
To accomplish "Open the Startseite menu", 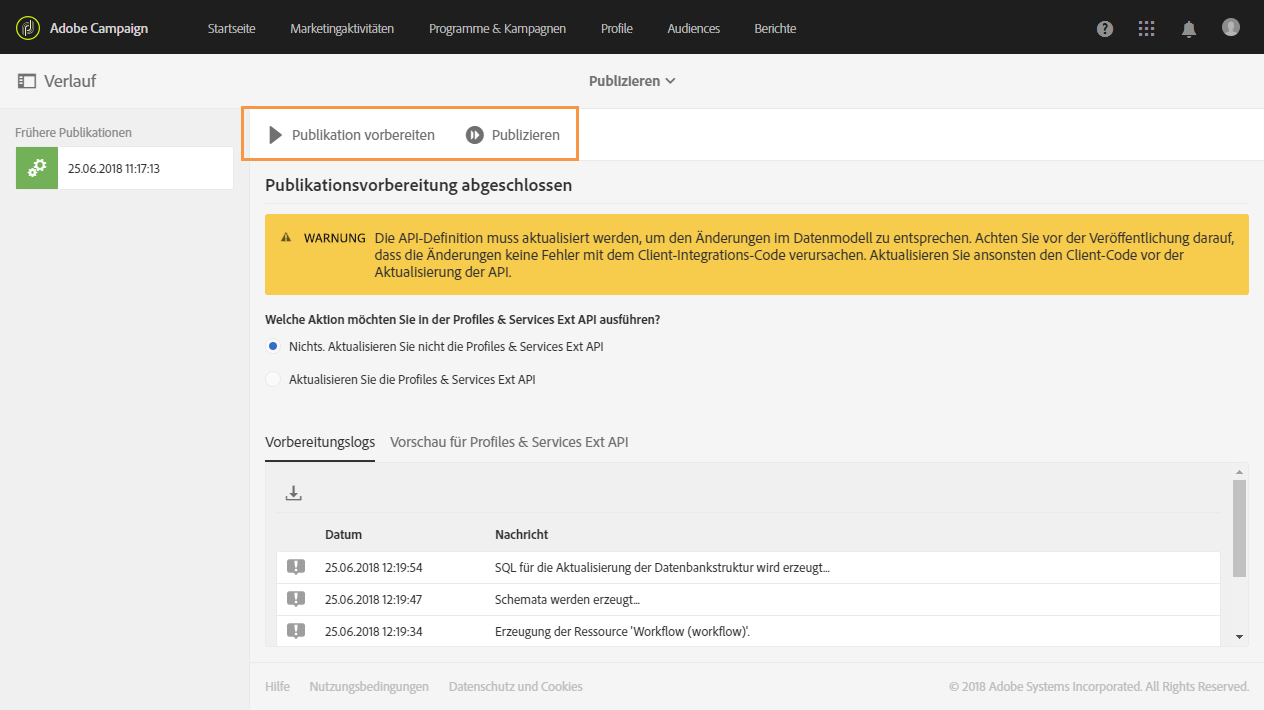I will (x=232, y=28).
